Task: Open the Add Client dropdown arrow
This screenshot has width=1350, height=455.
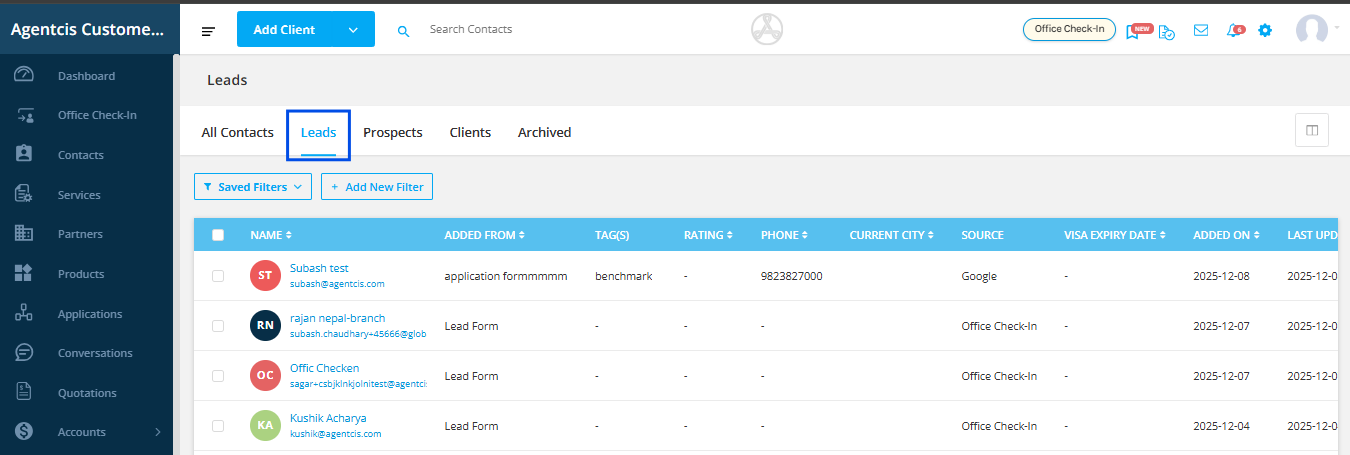Action: coord(353,30)
